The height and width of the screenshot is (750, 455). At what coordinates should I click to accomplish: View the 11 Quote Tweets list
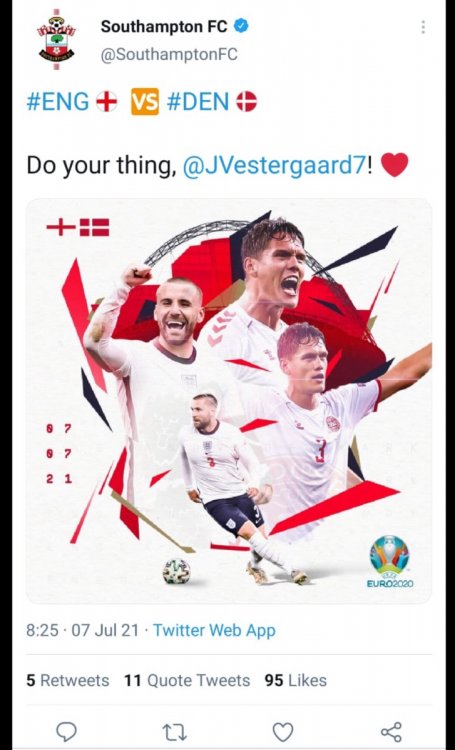[187, 680]
